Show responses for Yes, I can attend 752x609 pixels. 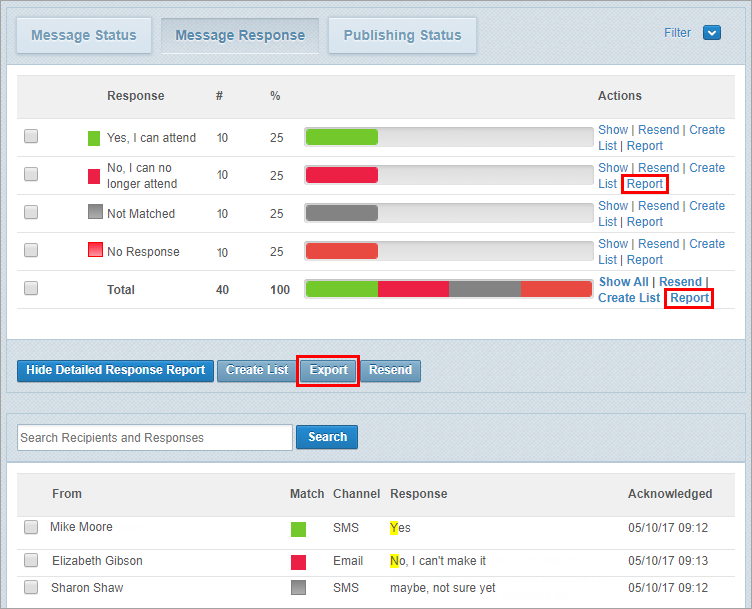[612, 130]
